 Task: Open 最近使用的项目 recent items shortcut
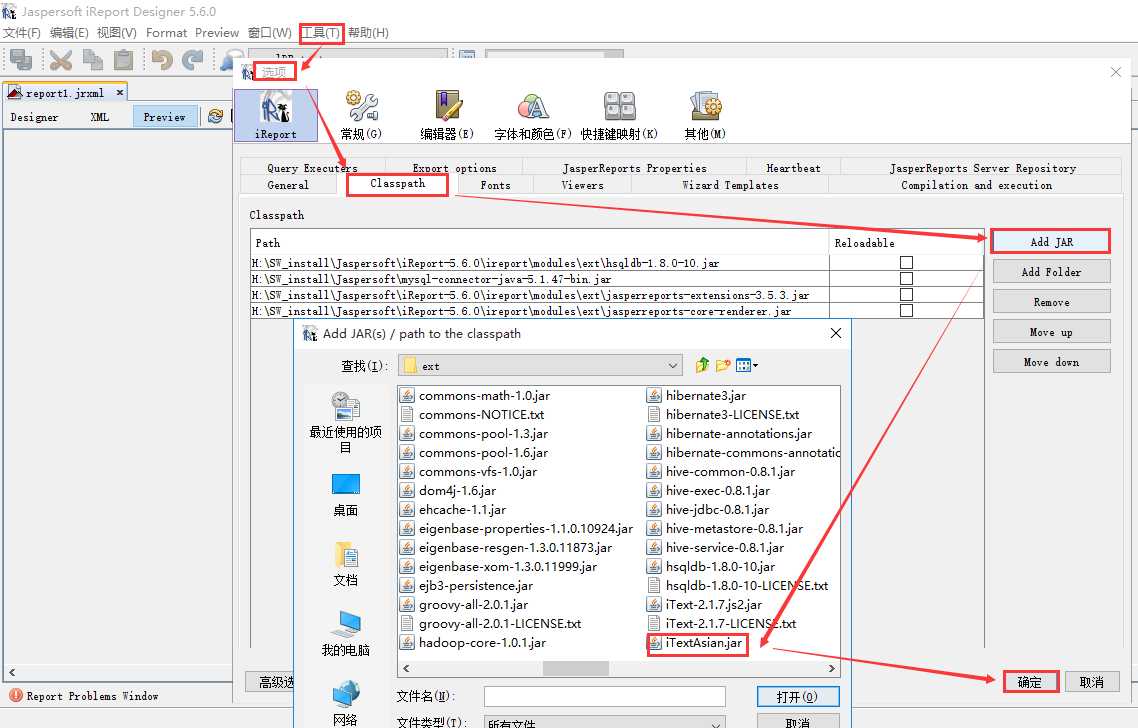pyautogui.click(x=345, y=422)
